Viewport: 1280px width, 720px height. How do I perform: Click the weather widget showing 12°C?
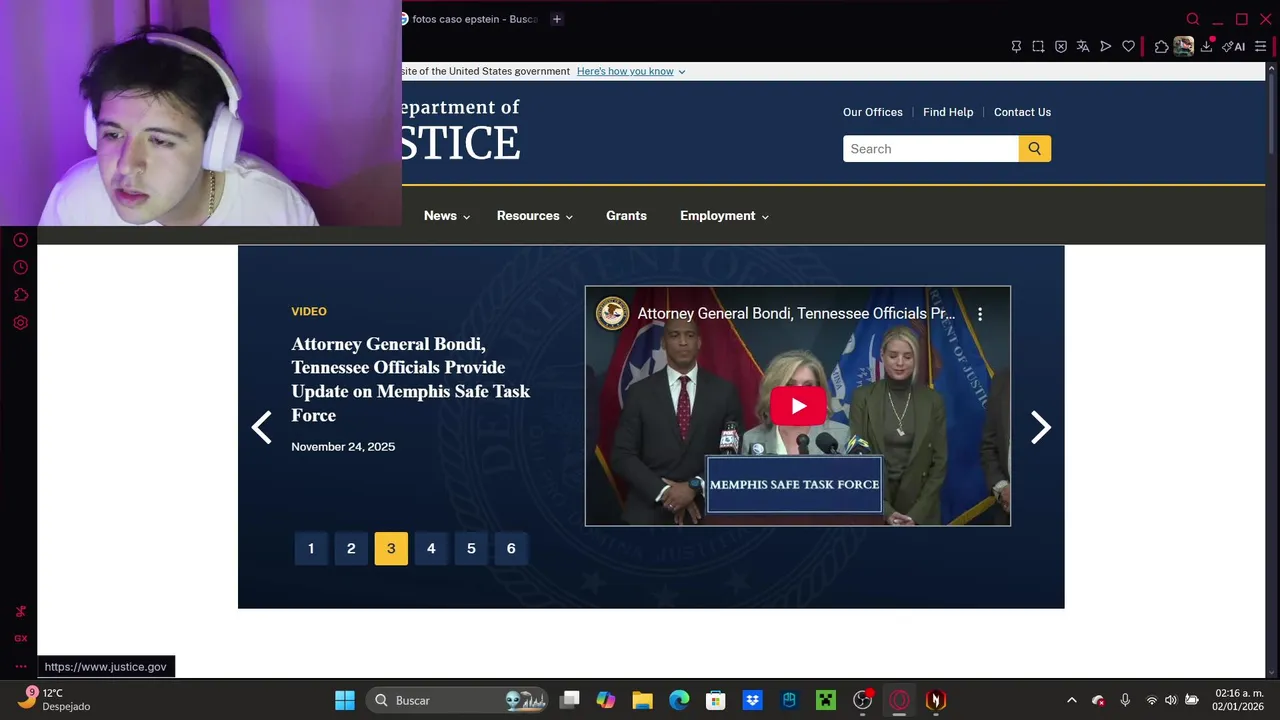55,699
